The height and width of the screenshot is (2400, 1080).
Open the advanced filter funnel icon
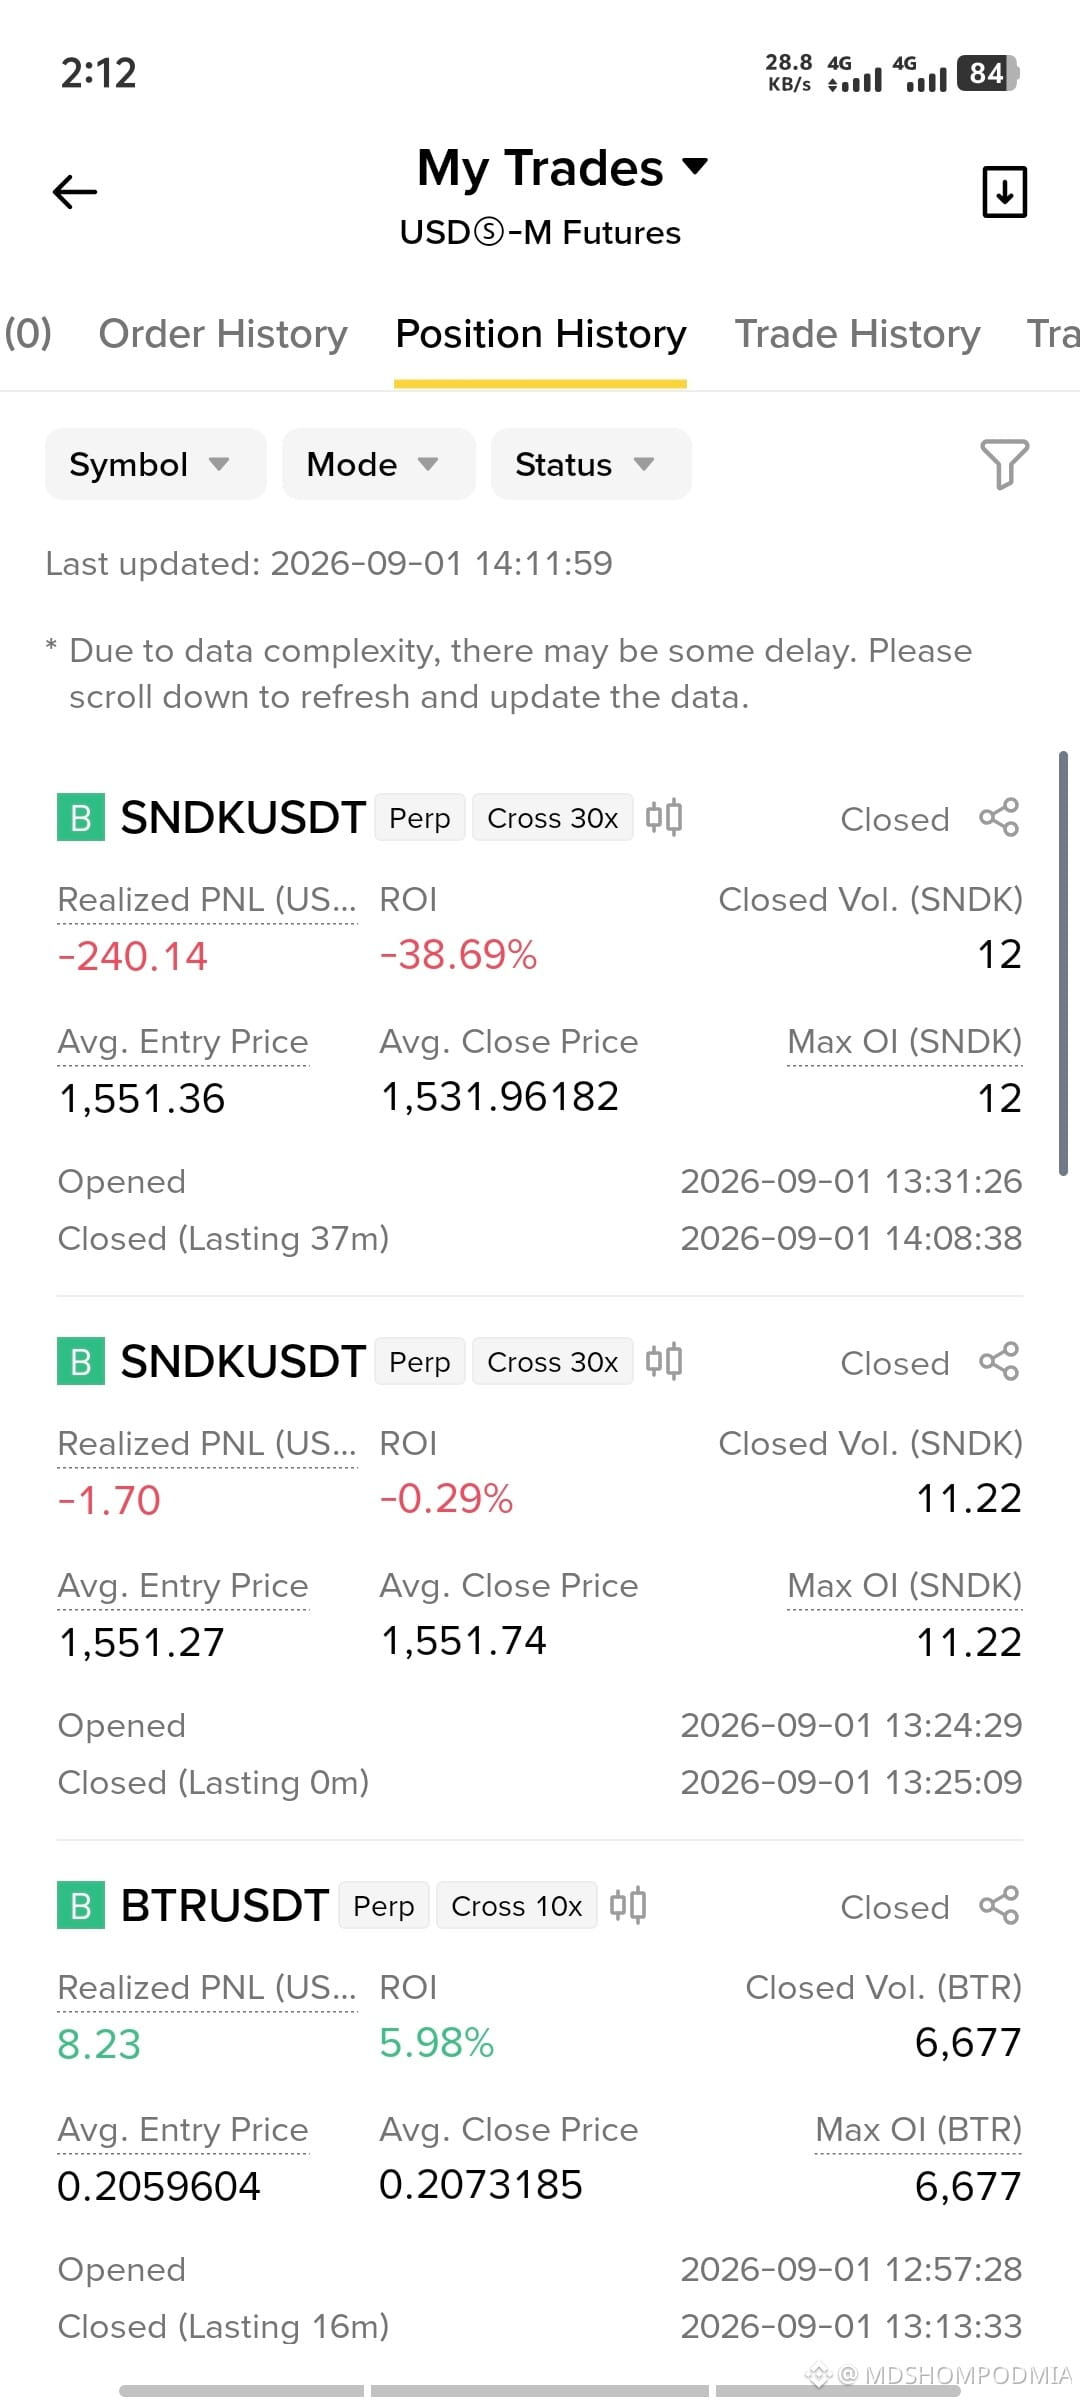[x=1004, y=464]
